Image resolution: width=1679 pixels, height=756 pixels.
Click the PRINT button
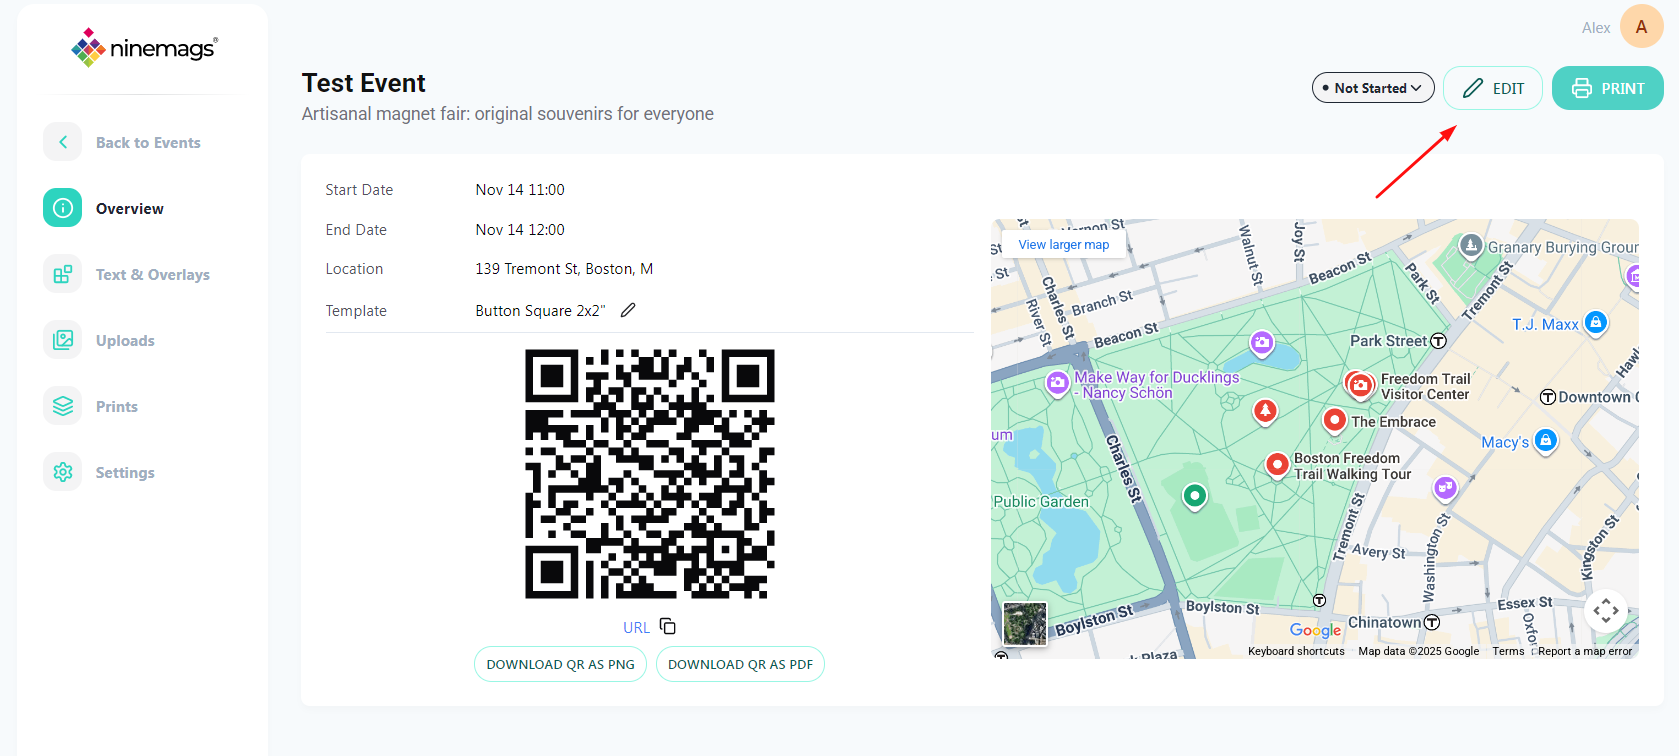coord(1608,88)
